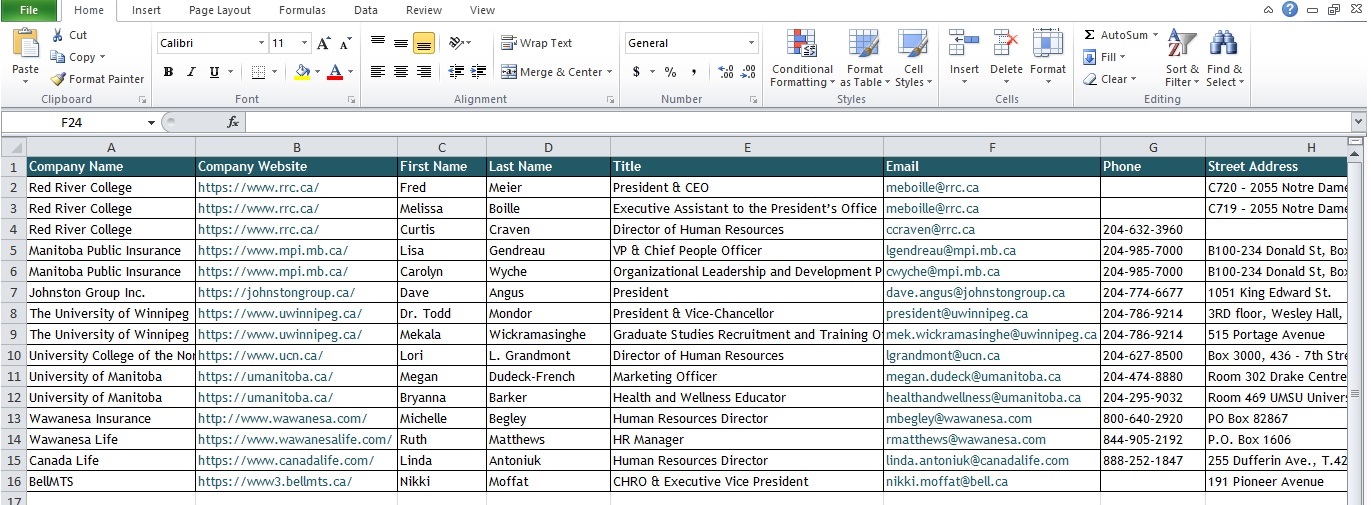Apply the yellow Fill Color bucket
This screenshot has width=1371, height=505.
click(303, 72)
